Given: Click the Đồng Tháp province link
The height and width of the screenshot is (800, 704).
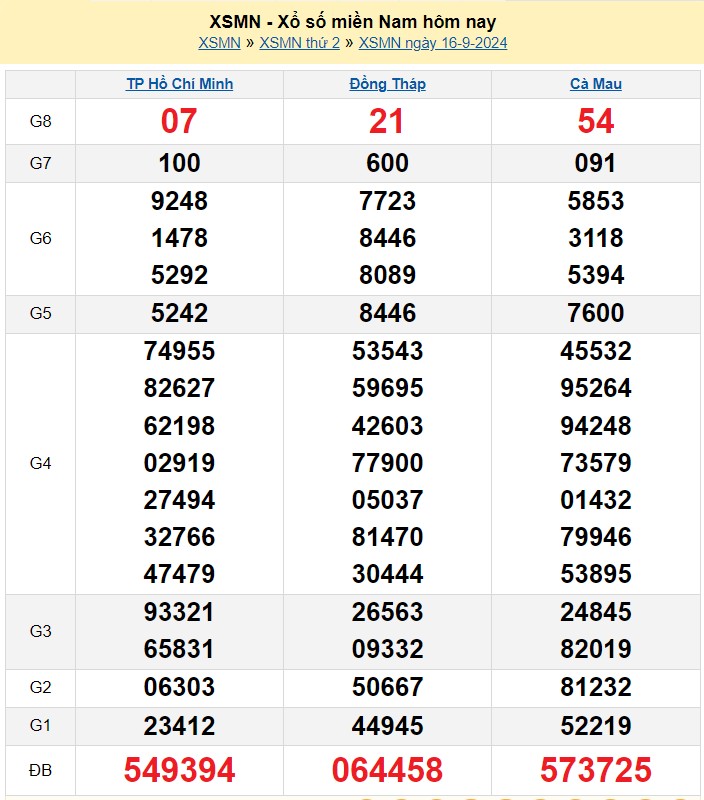Looking at the screenshot, I should (387, 84).
